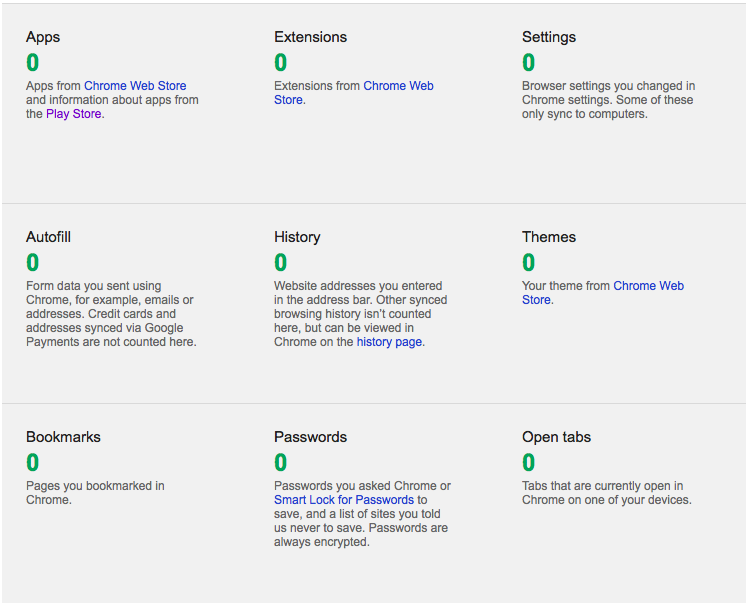
Task: Select the green zero count under Open tabs
Action: (529, 462)
